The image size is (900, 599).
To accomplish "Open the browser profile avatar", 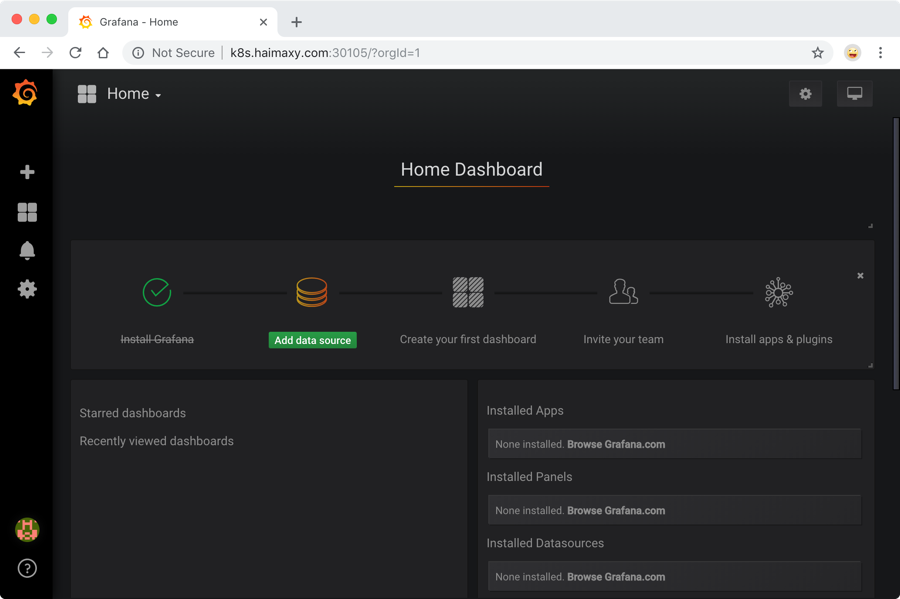I will [x=852, y=53].
